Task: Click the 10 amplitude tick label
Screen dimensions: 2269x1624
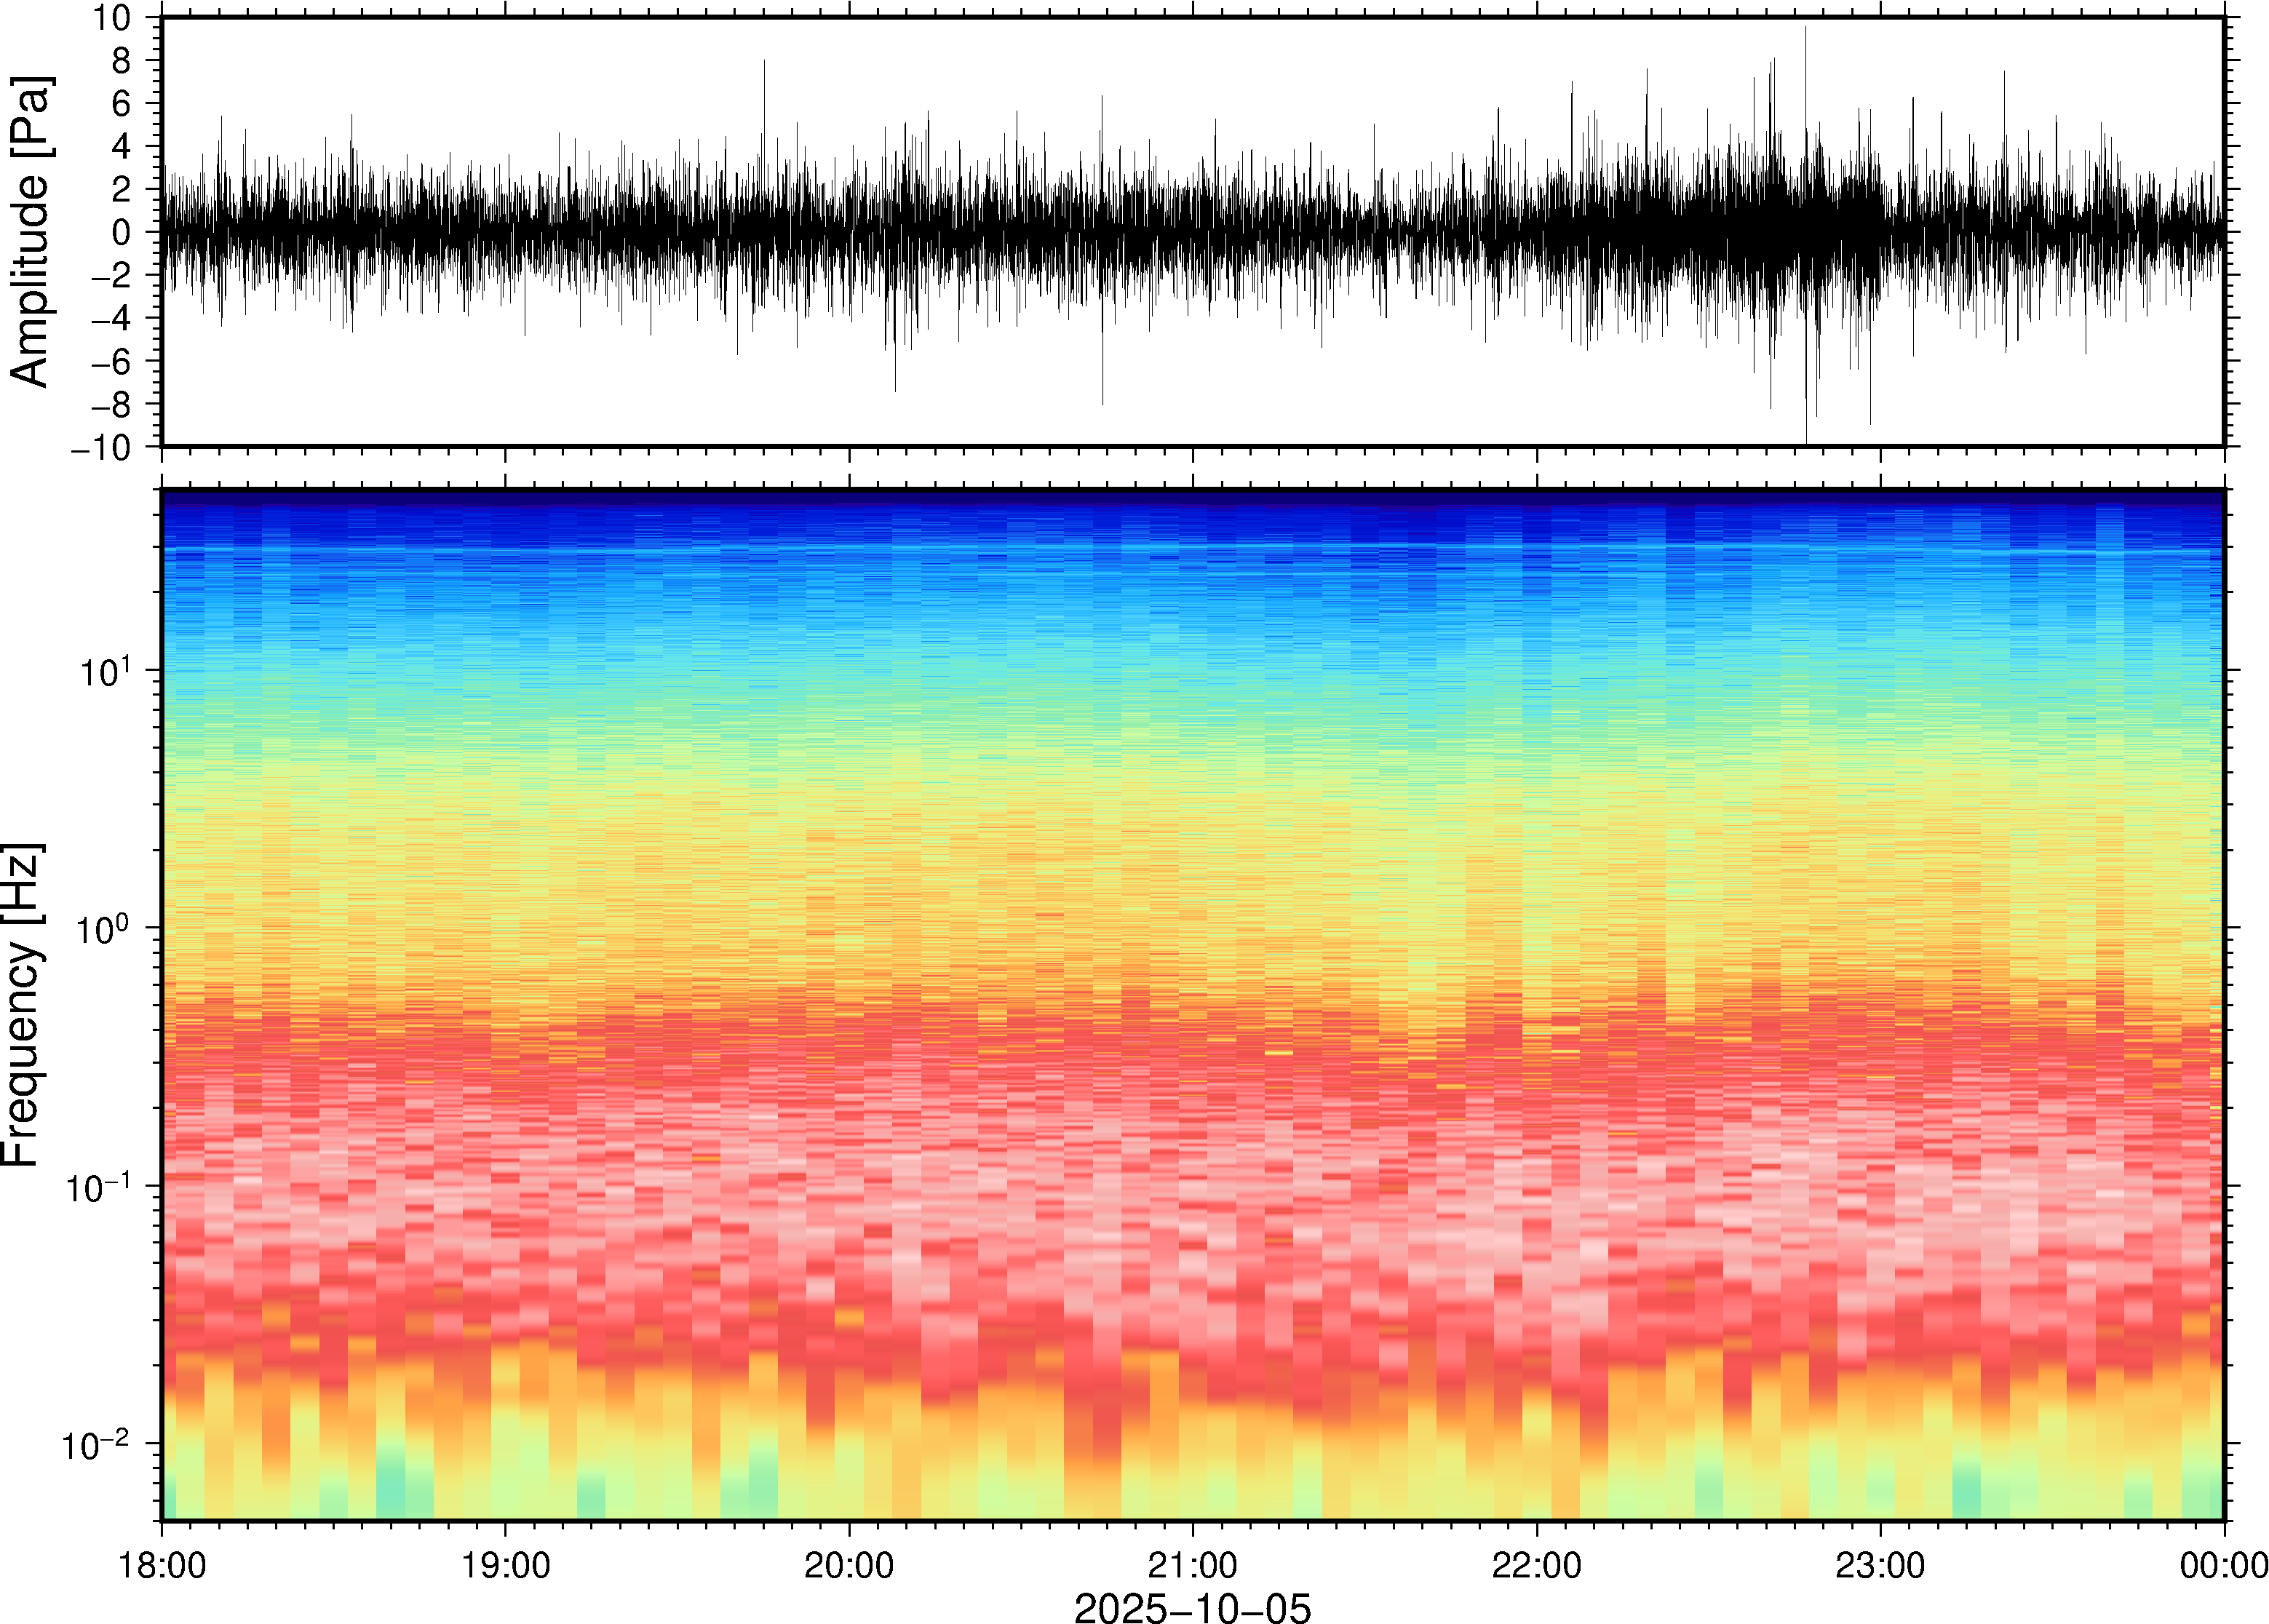Action: 111,18
